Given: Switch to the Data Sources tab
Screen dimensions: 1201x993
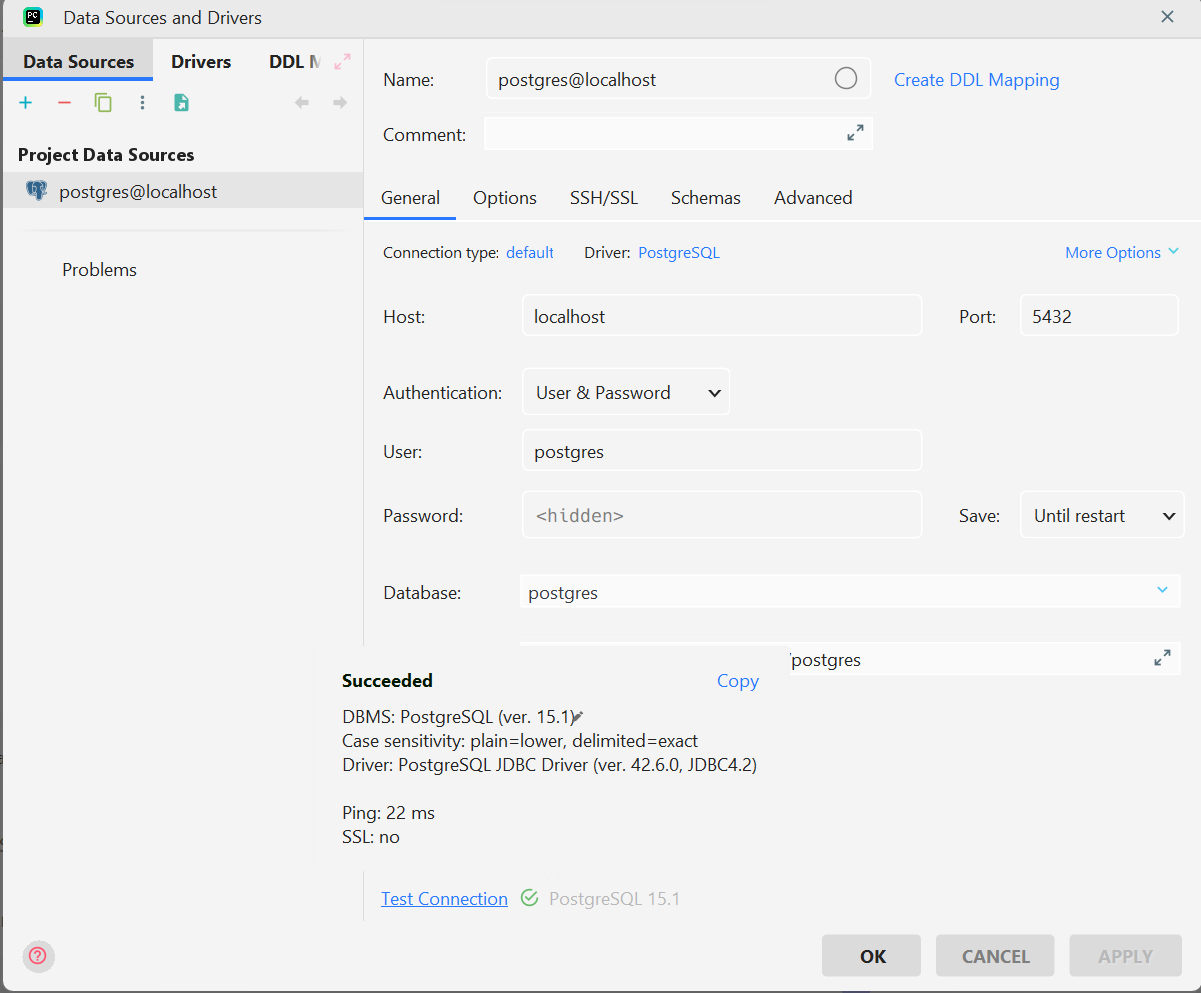Looking at the screenshot, I should pyautogui.click(x=78, y=61).
